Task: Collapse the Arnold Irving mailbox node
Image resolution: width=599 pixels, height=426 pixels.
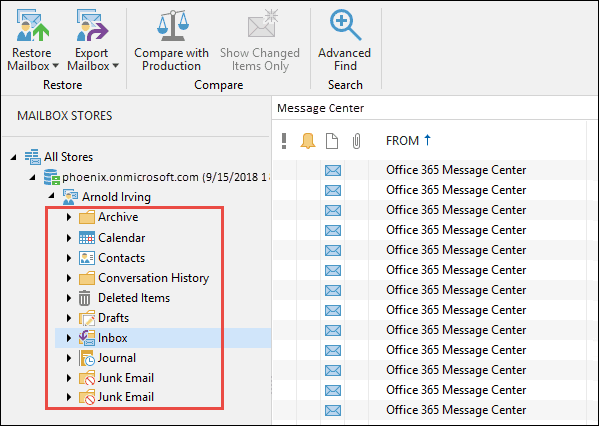Action: point(51,196)
